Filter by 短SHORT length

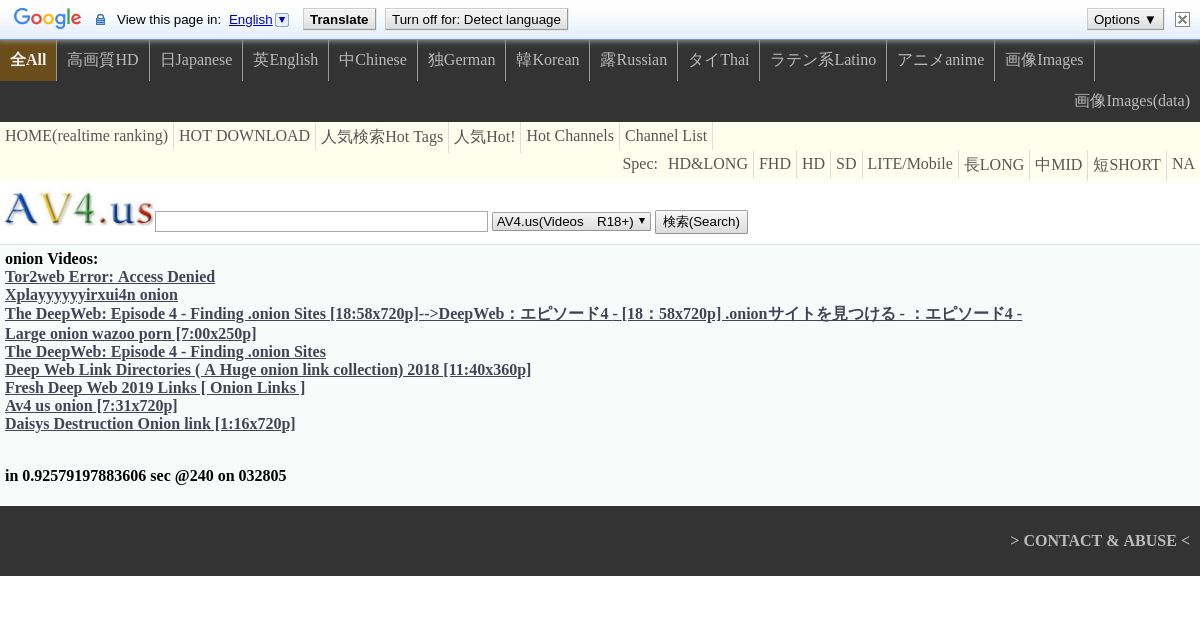point(1127,165)
